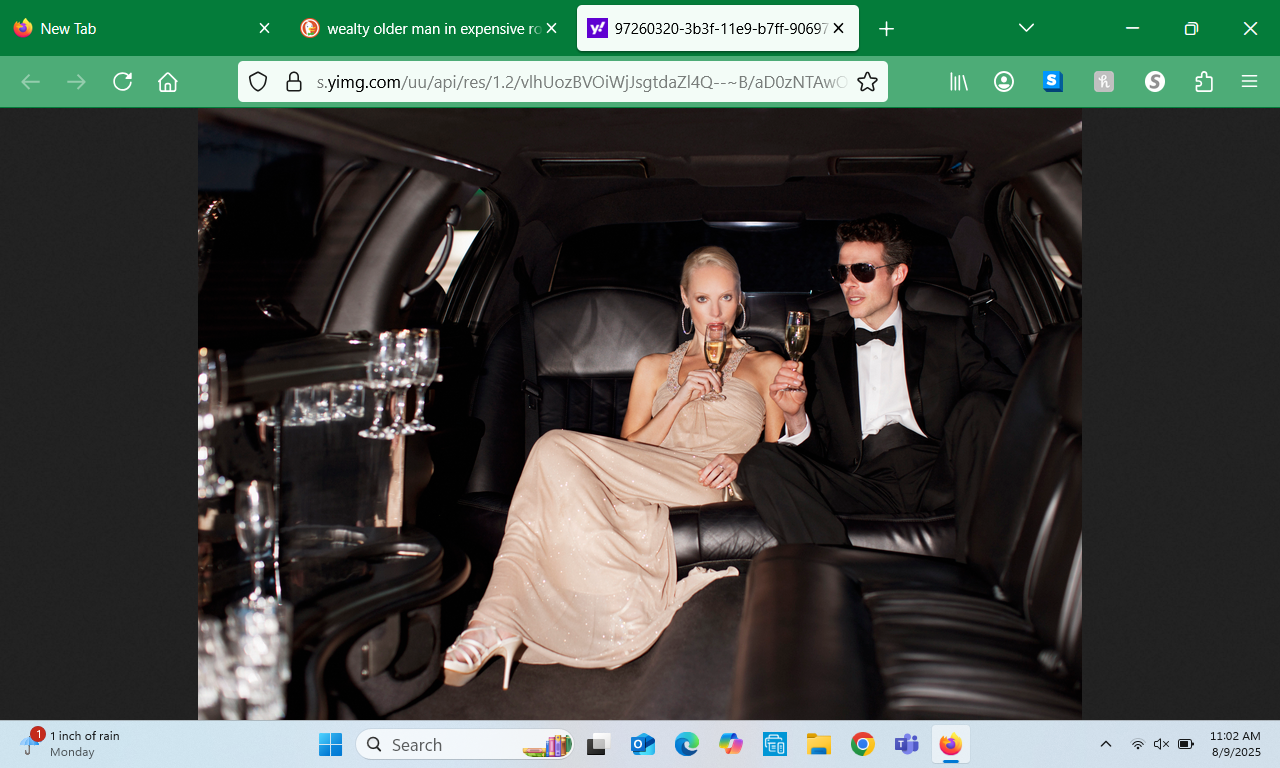This screenshot has height=768, width=1280.
Task: Click the limousine couple photo
Action: 640,414
